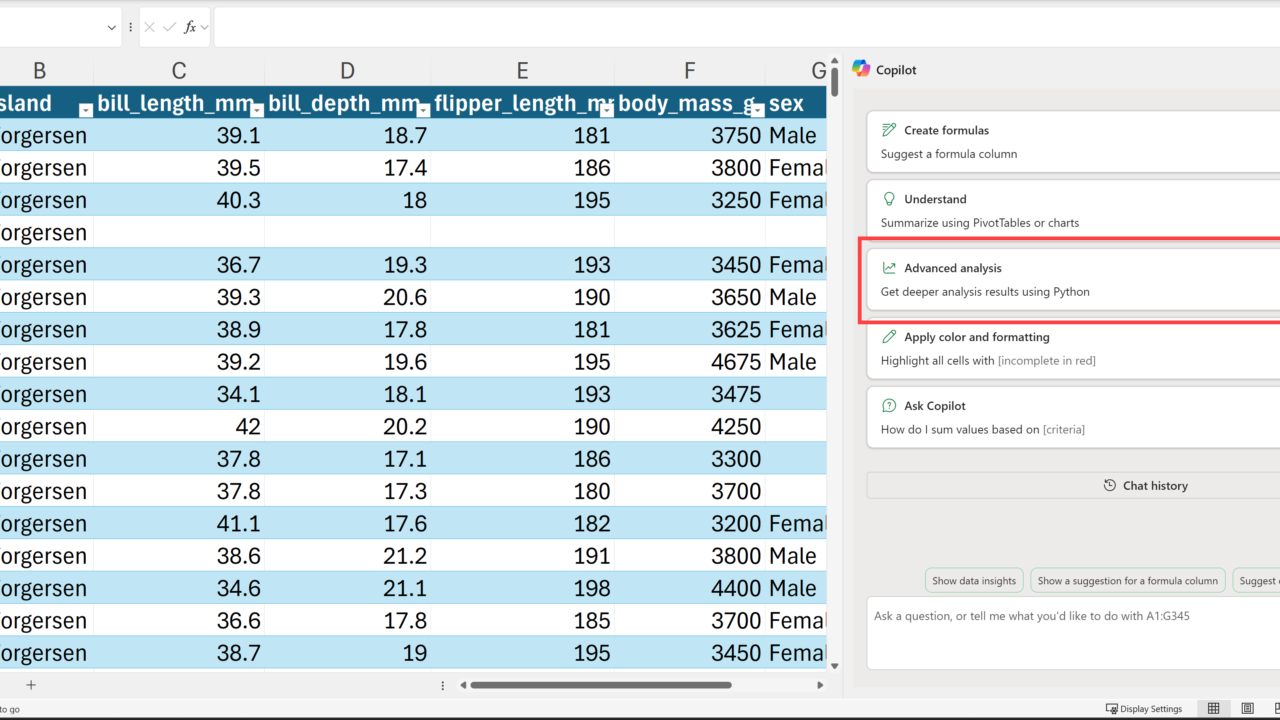Screen dimensions: 1280x720
Task: Click the Copilot logo icon
Action: [861, 69]
